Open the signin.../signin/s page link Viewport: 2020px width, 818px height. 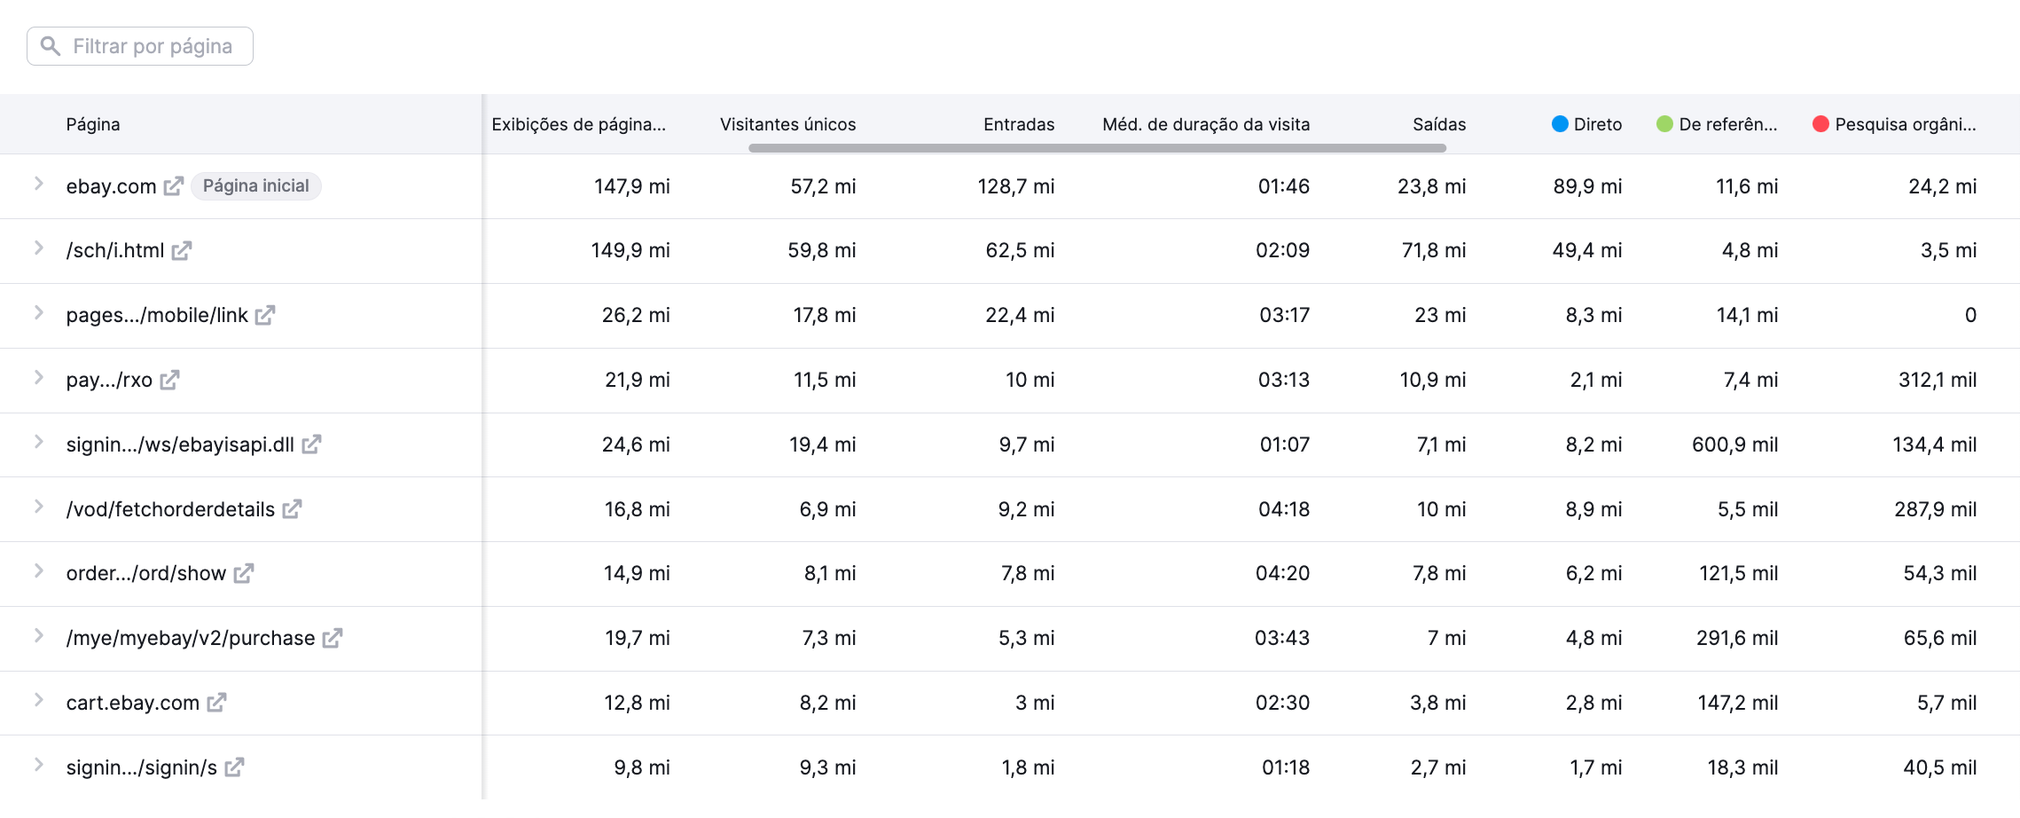(x=141, y=767)
